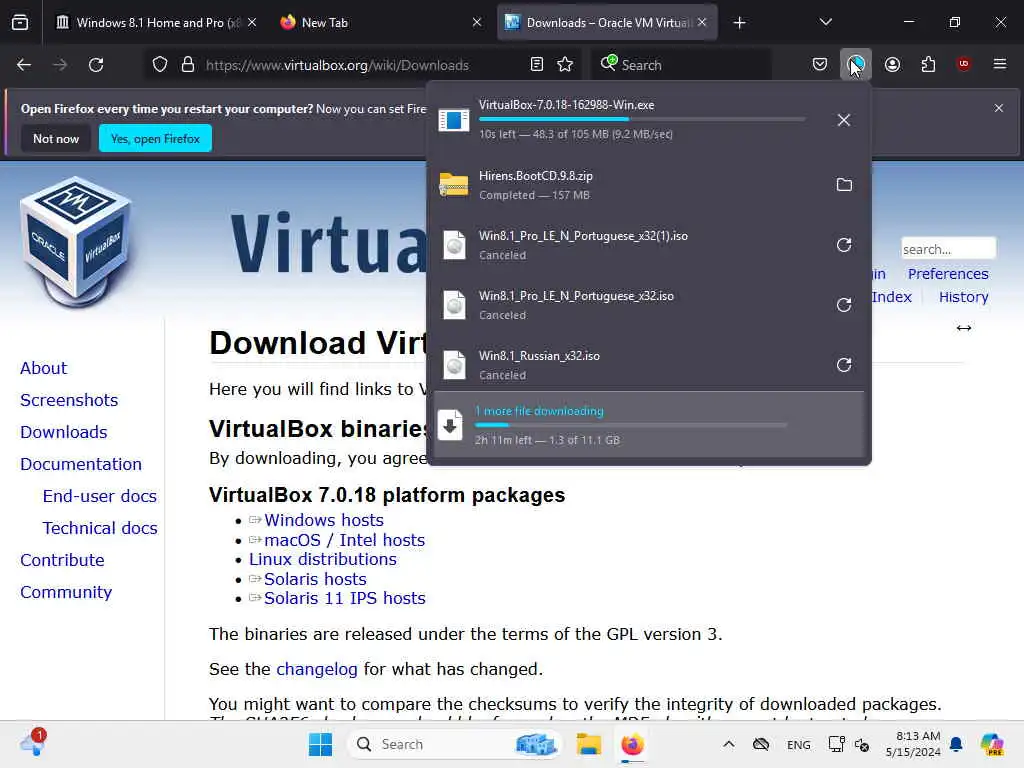The width and height of the screenshot is (1024, 768).
Task: Click the Hirens zip archive icon
Action: click(x=454, y=185)
